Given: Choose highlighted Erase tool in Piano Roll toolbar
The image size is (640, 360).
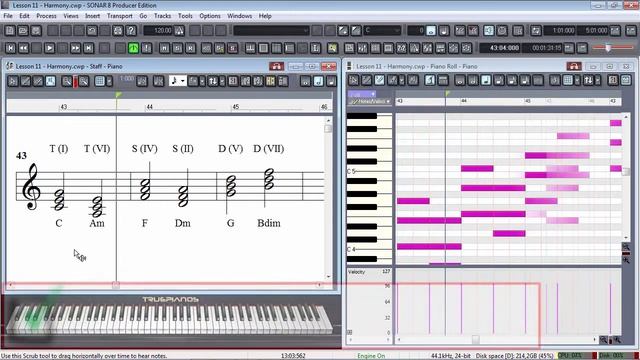Looking at the screenshot, I should click(380, 80).
